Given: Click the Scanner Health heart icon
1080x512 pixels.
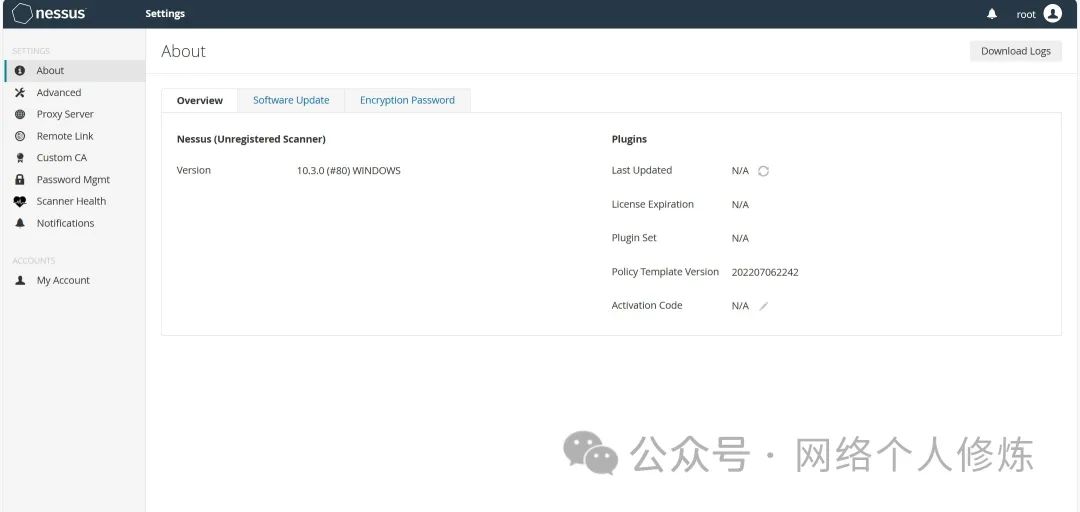Looking at the screenshot, I should [x=20, y=201].
